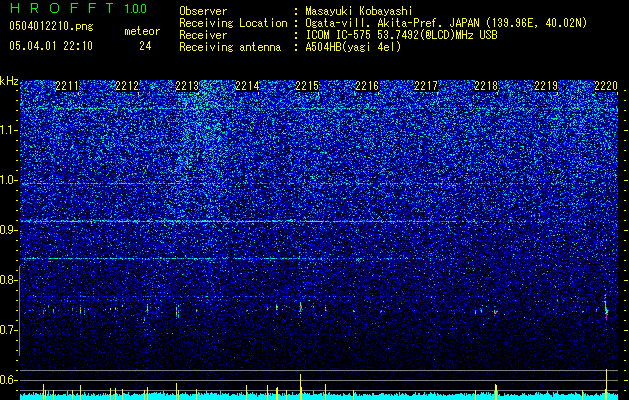Image resolution: width=629 pixels, height=400 pixels.
Task: Click the 2214 time marker
Action: [247, 85]
